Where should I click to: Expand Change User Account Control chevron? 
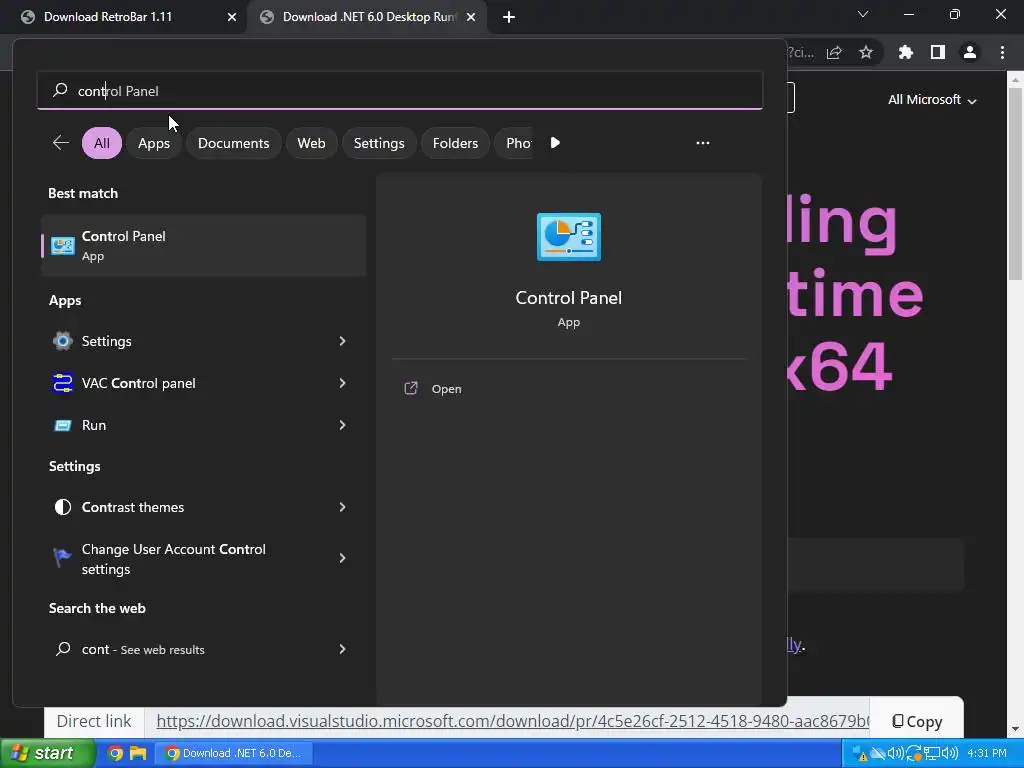(342, 558)
